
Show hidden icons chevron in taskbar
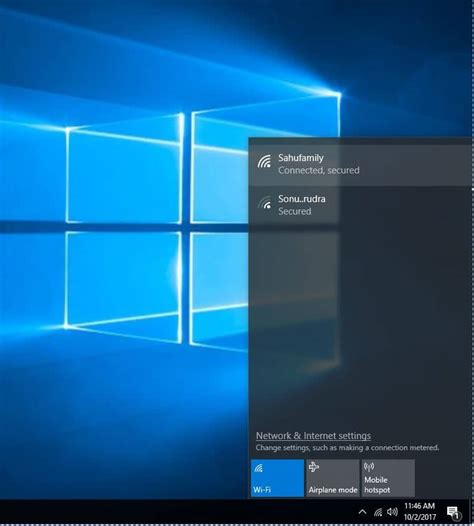(x=362, y=512)
